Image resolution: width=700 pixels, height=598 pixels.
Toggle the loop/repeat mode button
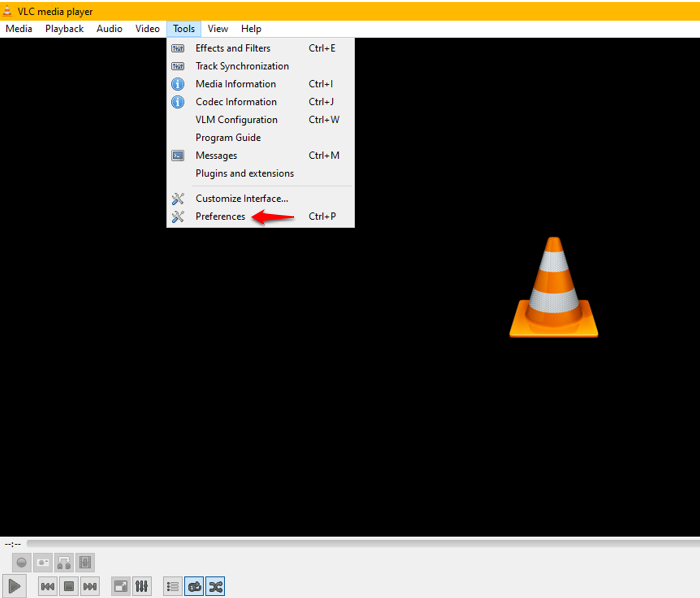tap(194, 586)
